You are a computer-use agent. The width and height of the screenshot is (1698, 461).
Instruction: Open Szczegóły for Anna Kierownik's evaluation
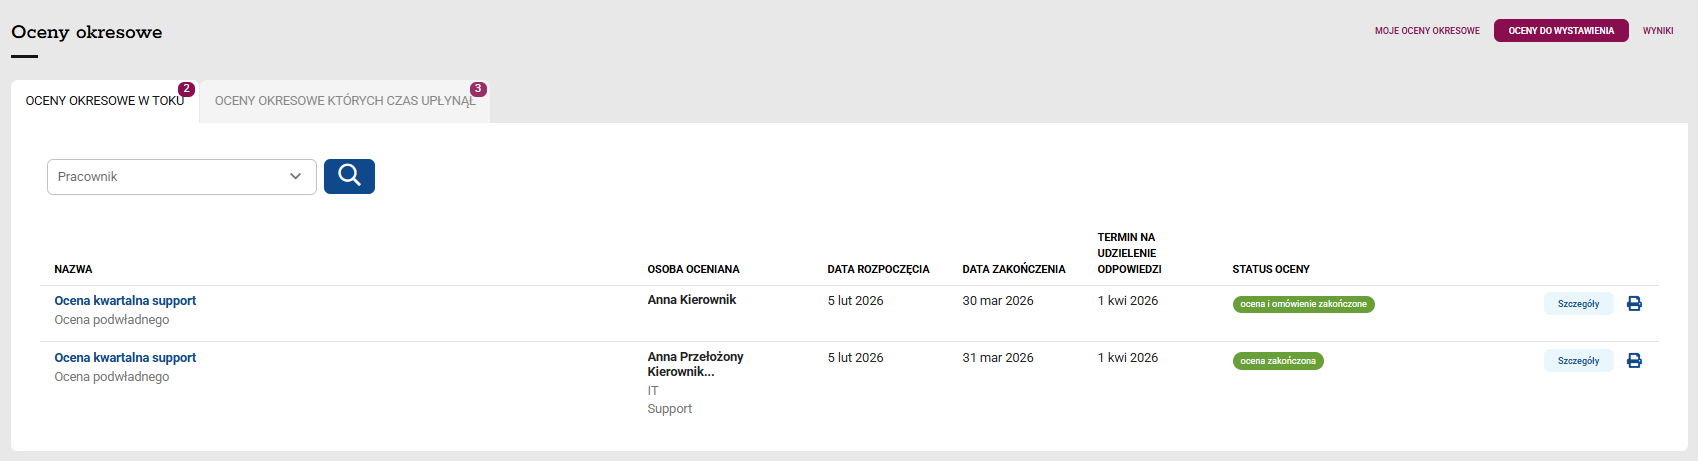click(1578, 304)
